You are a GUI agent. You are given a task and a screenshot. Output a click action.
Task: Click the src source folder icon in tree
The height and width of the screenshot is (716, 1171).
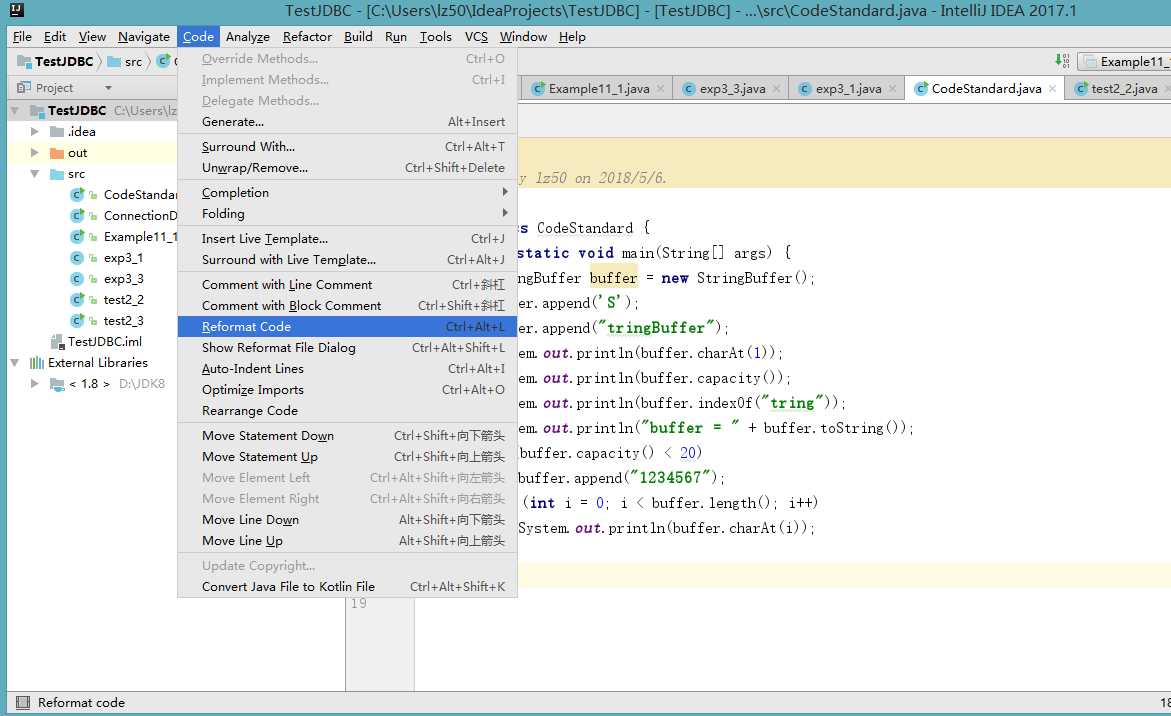click(x=57, y=174)
